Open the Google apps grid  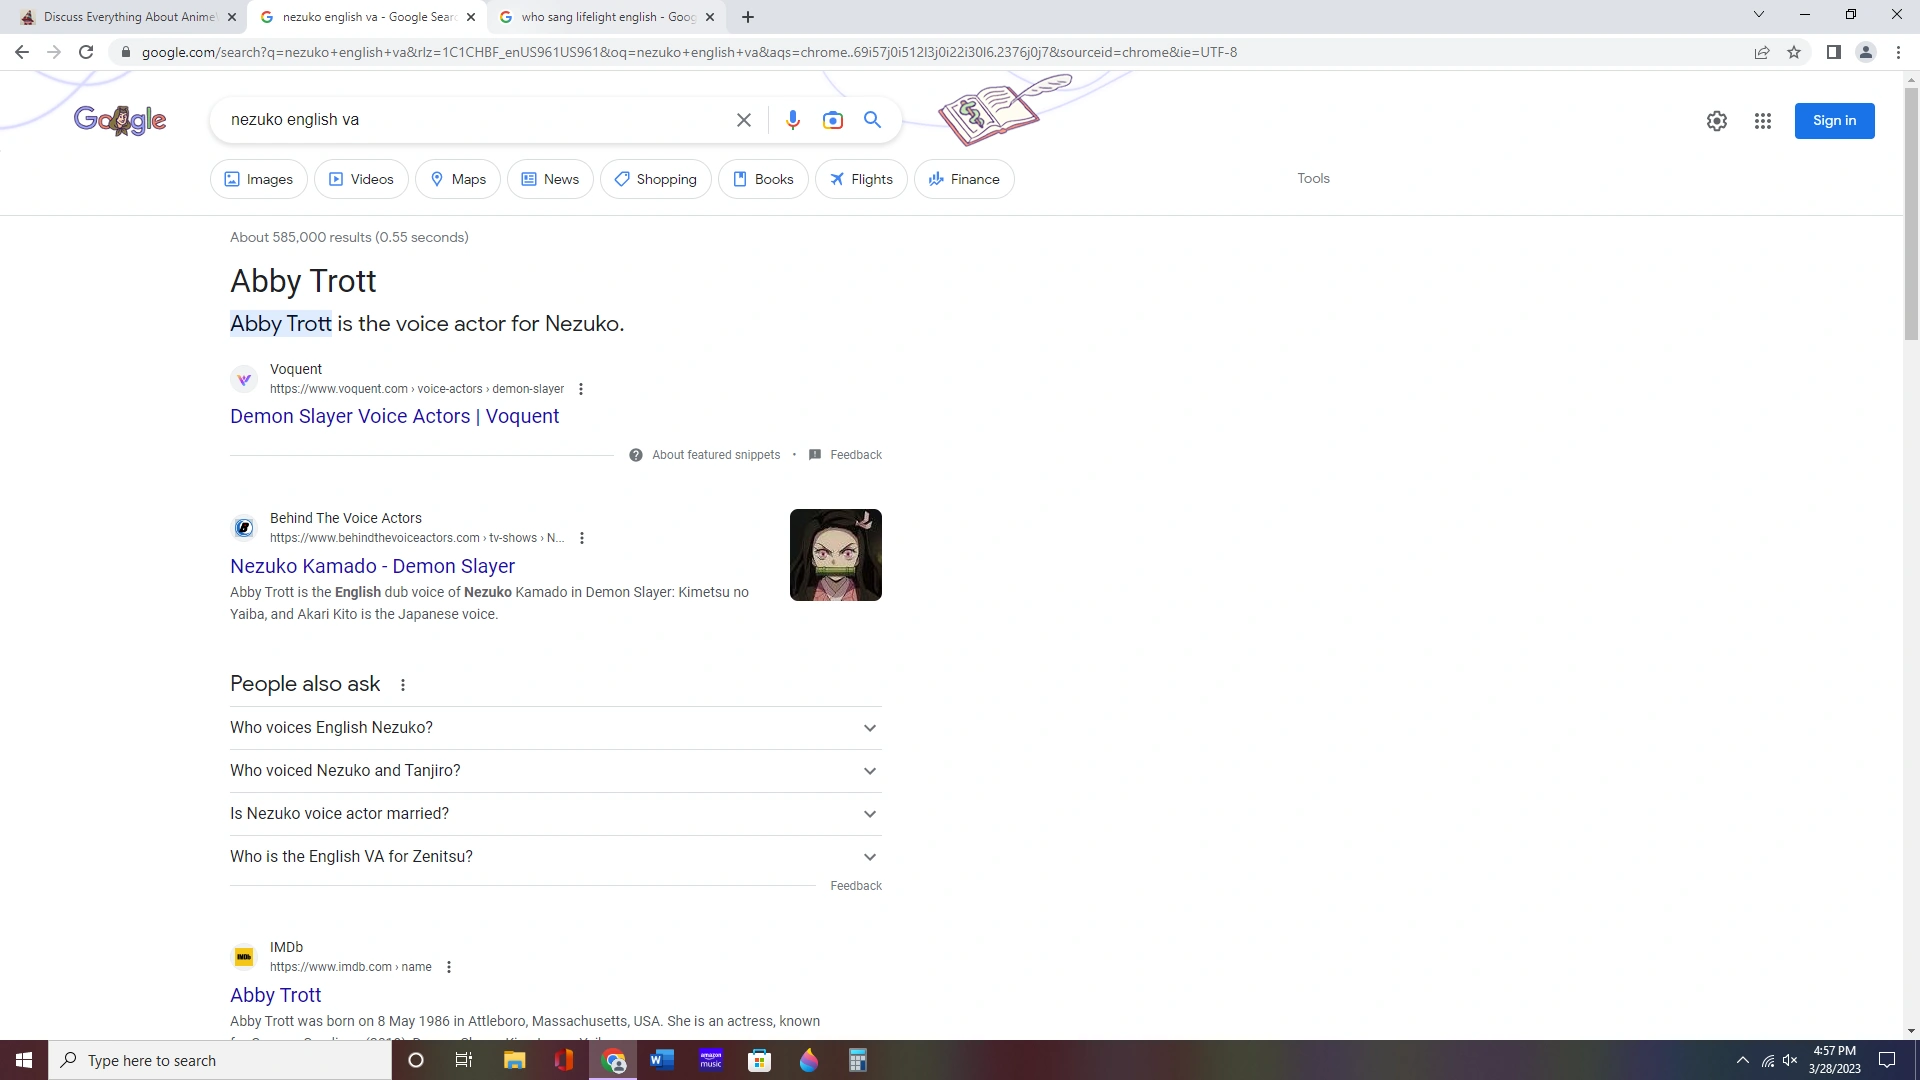pos(1762,121)
